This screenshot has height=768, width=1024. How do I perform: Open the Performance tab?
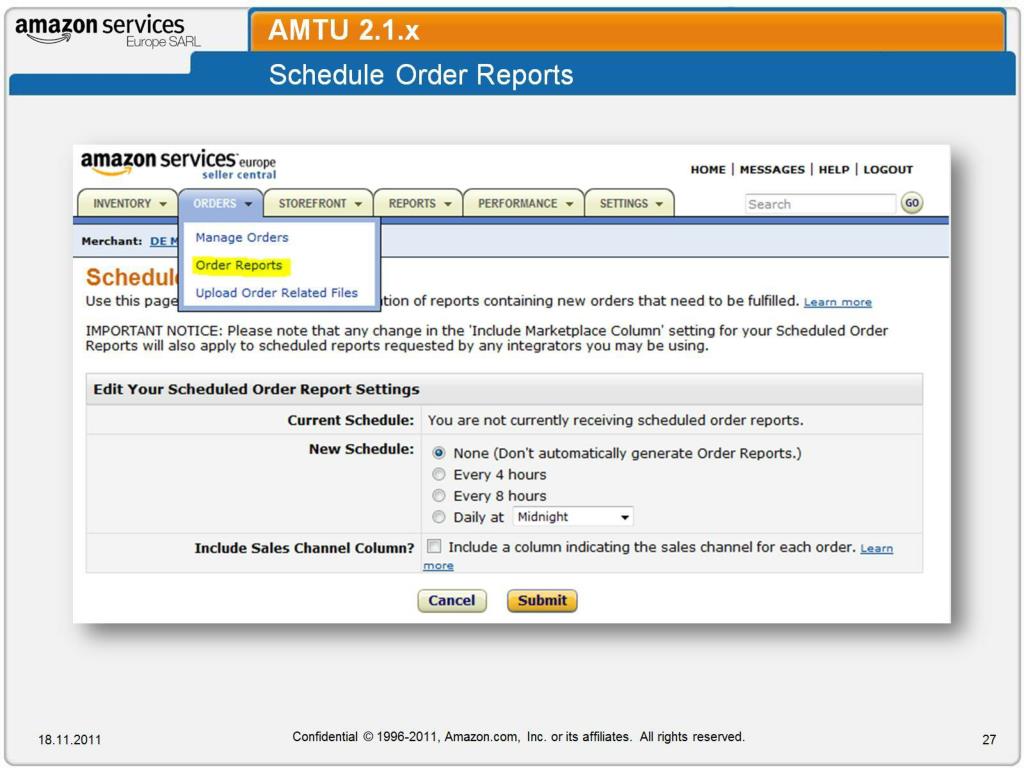tap(524, 203)
